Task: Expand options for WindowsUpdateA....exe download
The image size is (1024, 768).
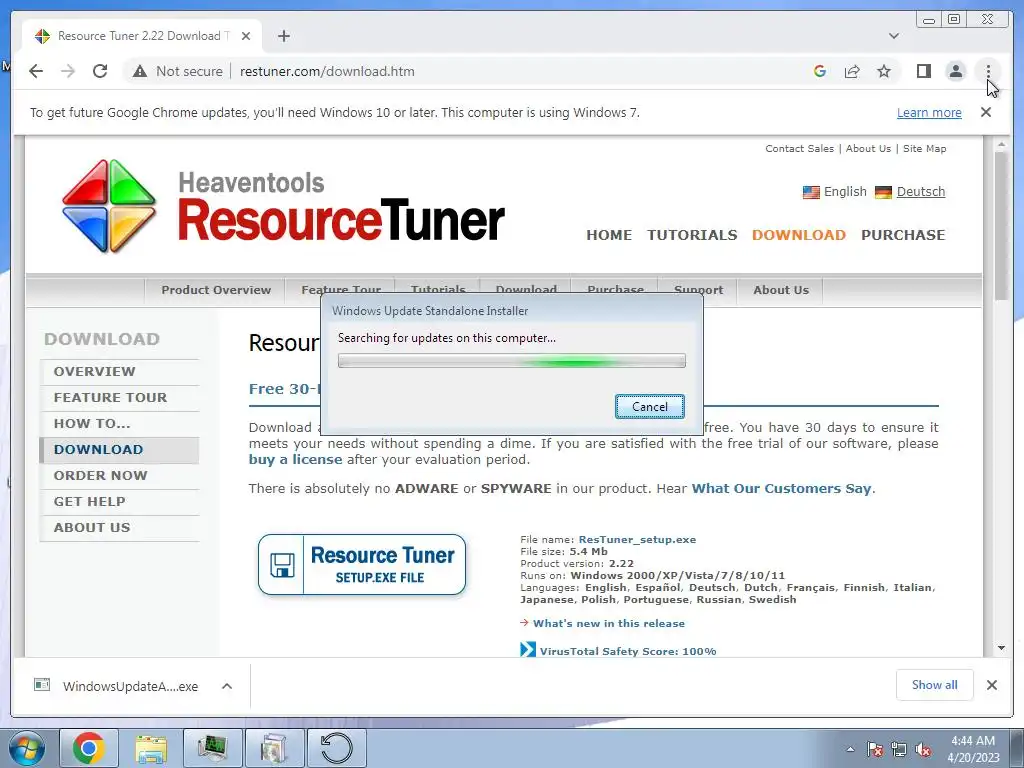Action: (227, 686)
